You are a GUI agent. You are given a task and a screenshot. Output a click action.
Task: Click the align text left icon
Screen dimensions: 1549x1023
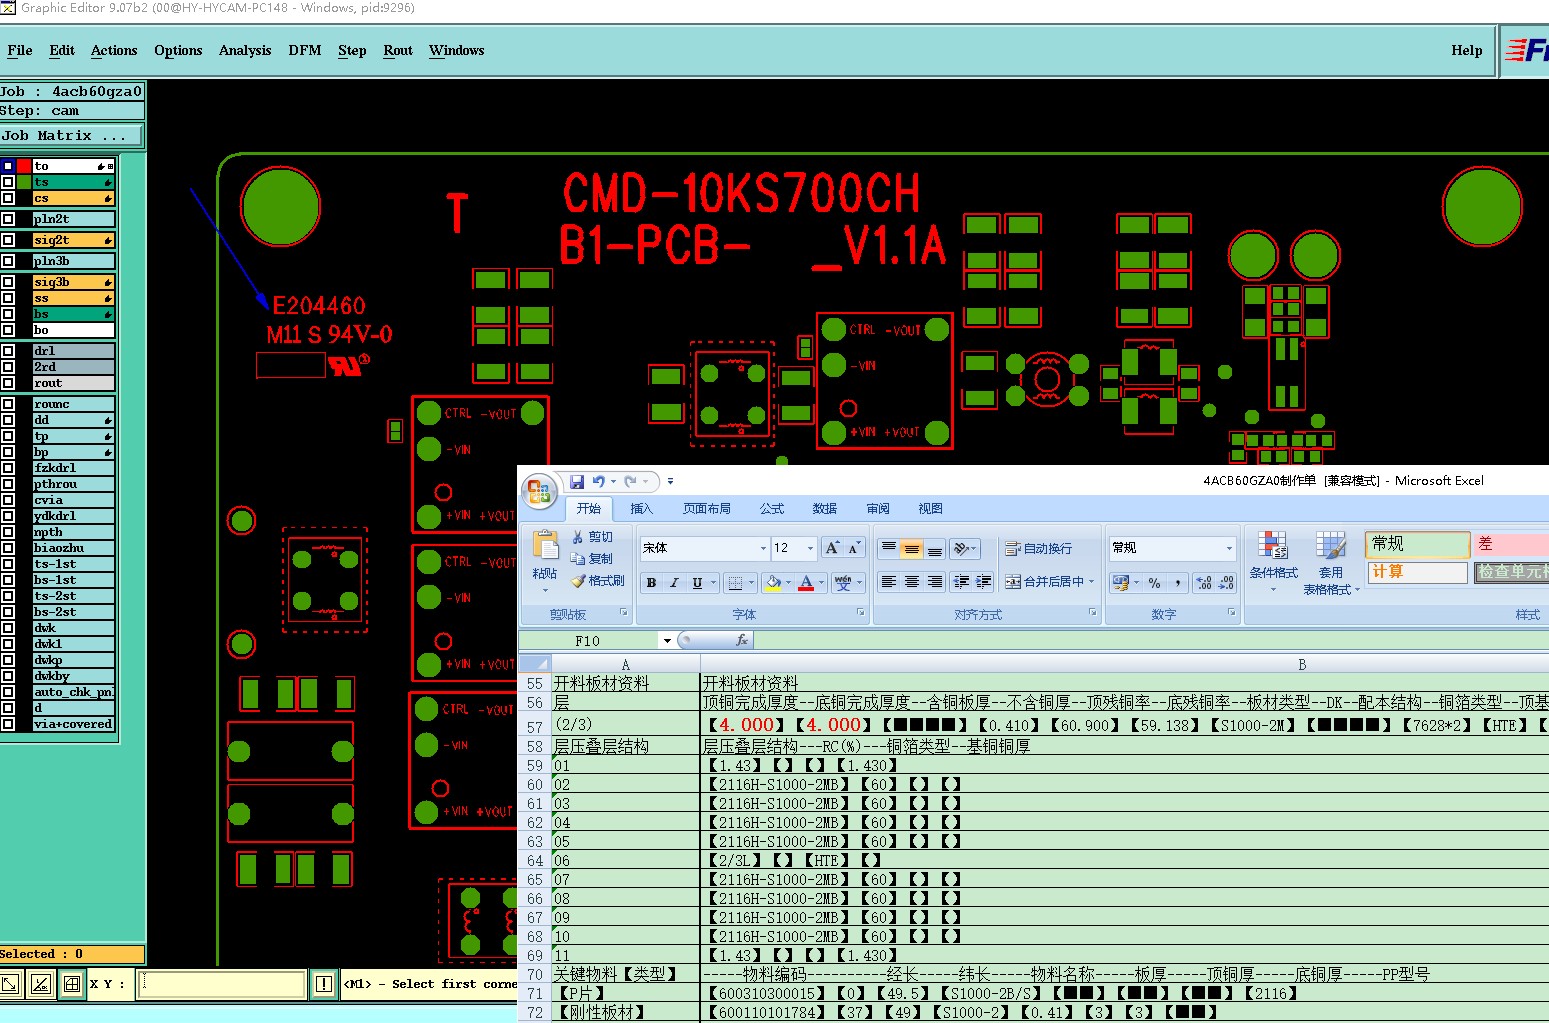pos(888,582)
